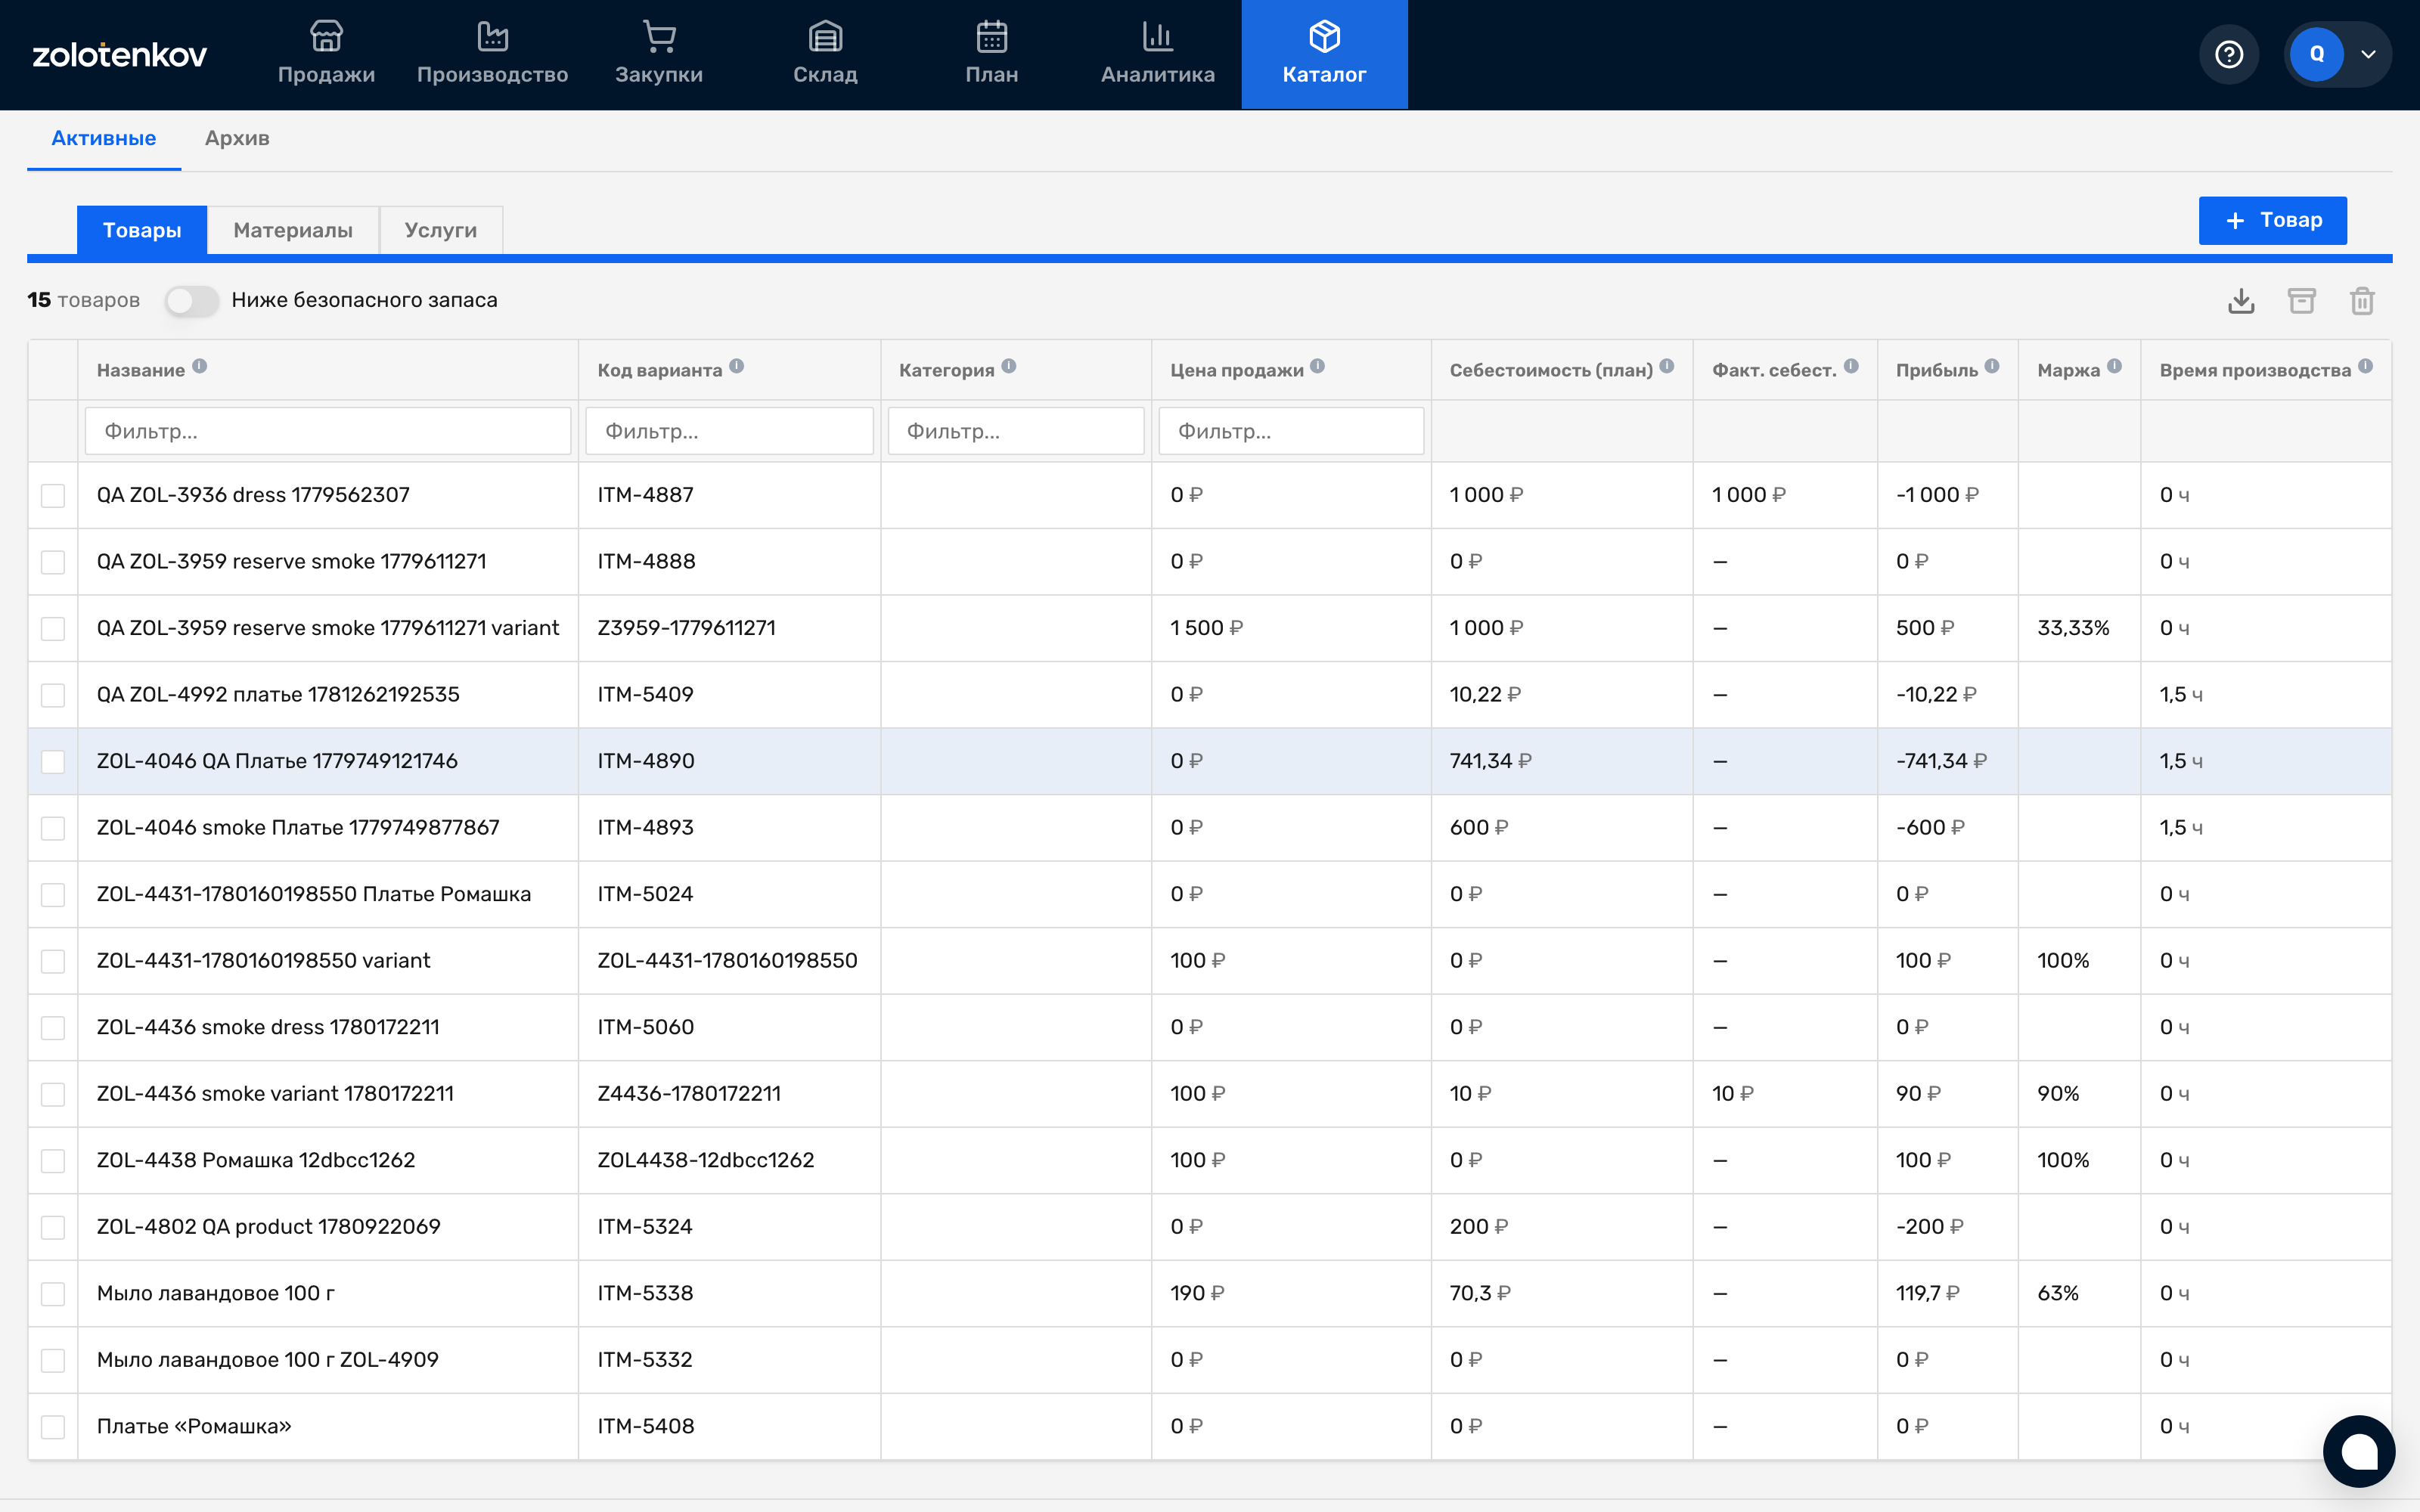This screenshot has width=2420, height=1512.
Task: Click the + Товар button
Action: pos(2272,220)
